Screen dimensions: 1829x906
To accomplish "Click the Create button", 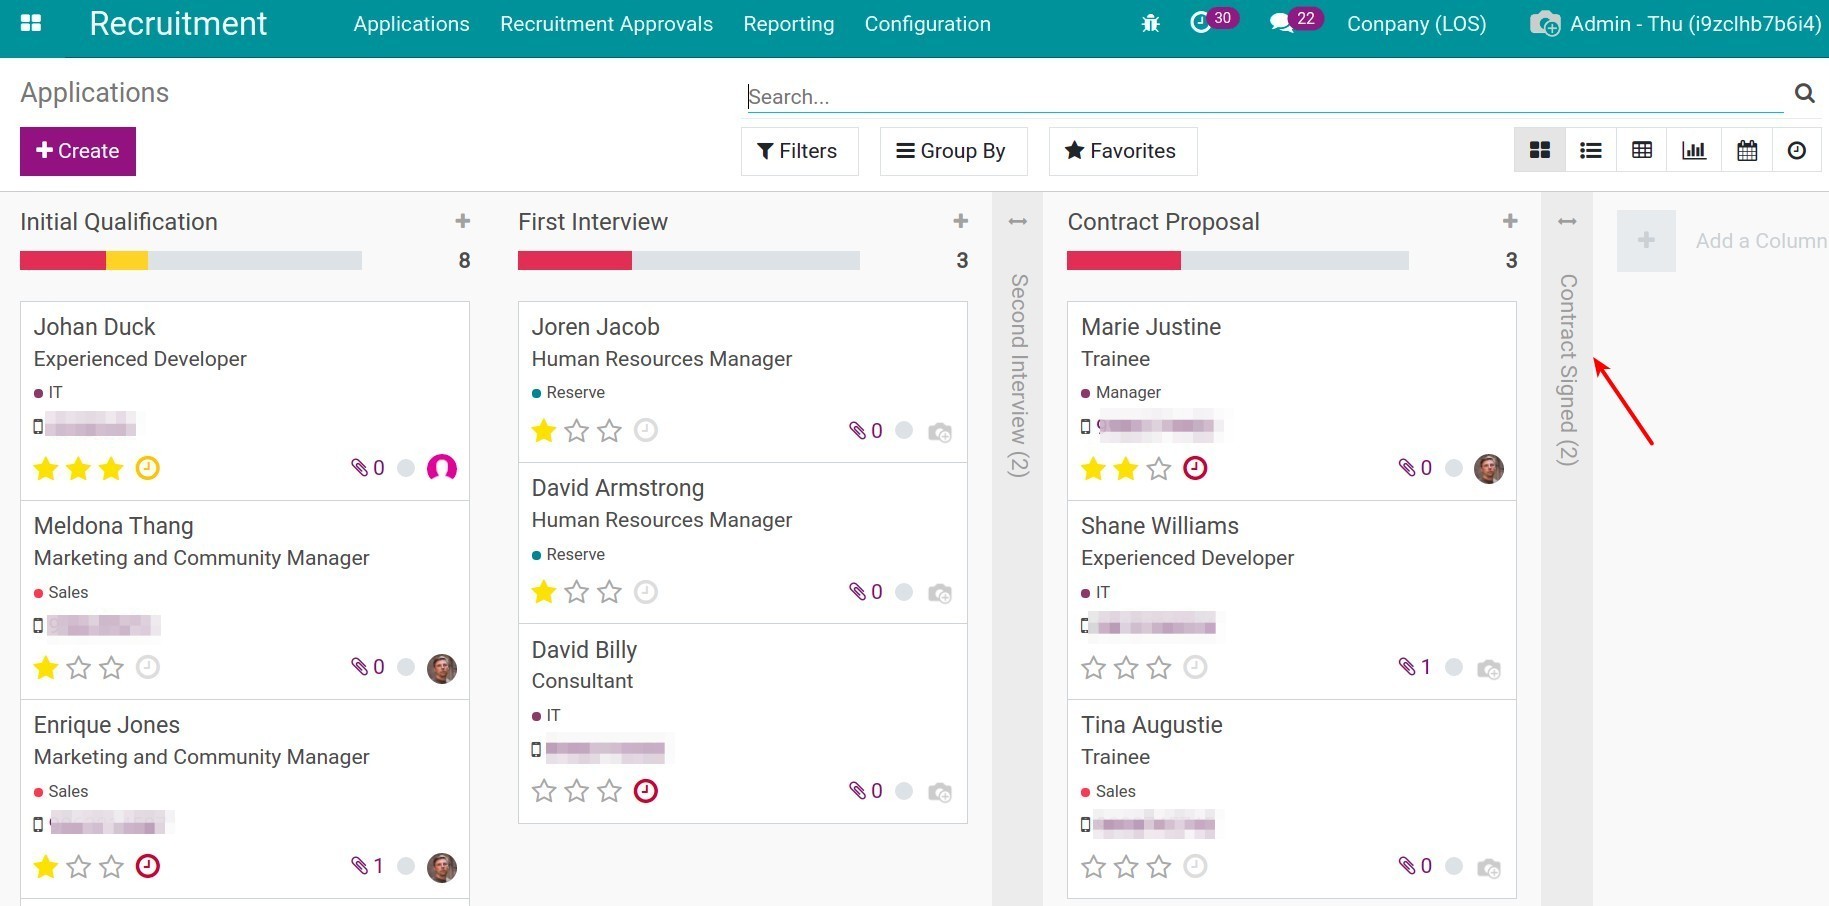I will click(x=77, y=151).
